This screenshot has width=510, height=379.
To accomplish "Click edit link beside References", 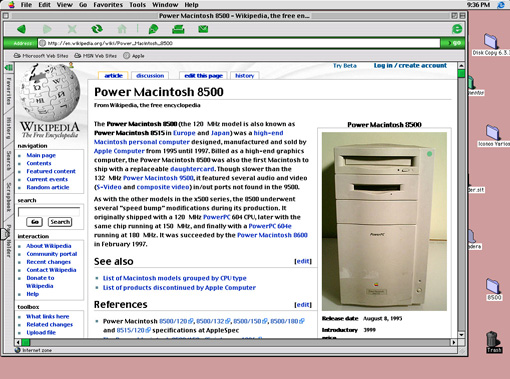I will (303, 305).
